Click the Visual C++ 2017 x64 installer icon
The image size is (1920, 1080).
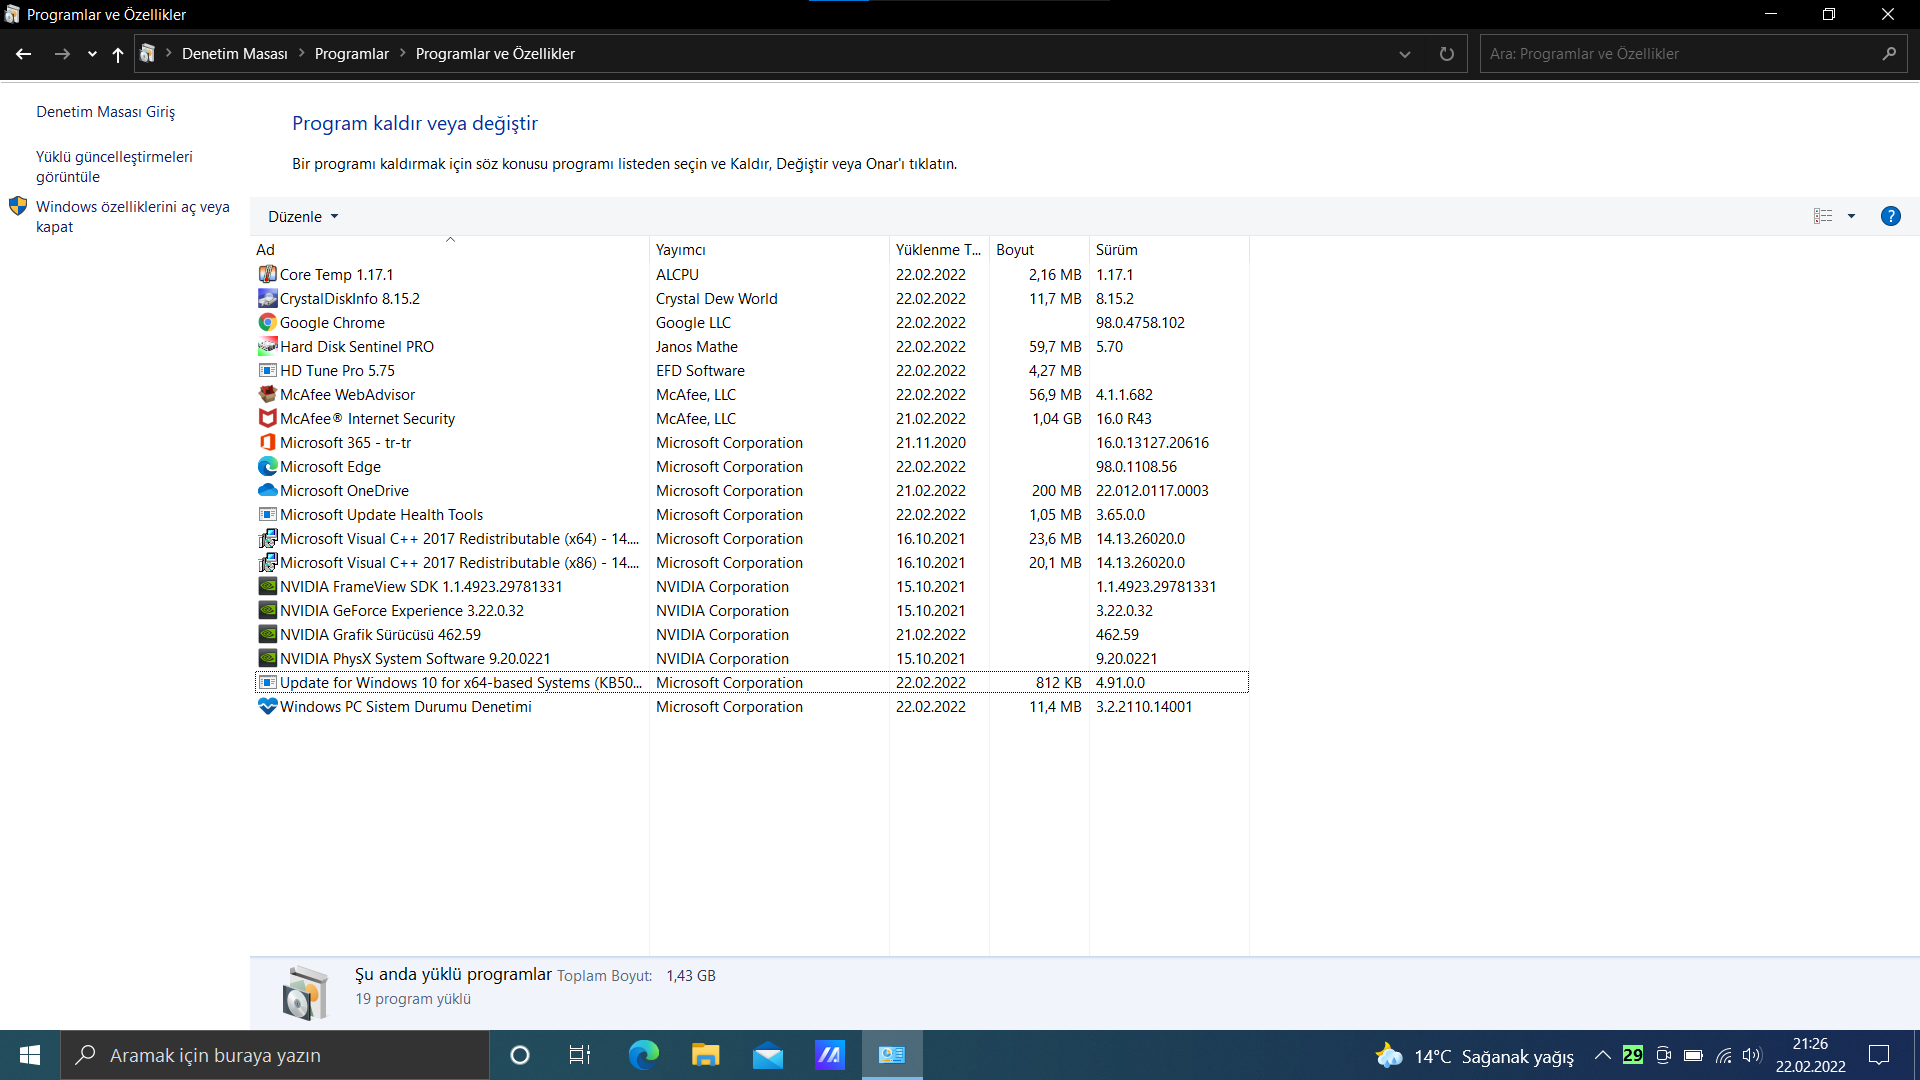click(x=267, y=538)
